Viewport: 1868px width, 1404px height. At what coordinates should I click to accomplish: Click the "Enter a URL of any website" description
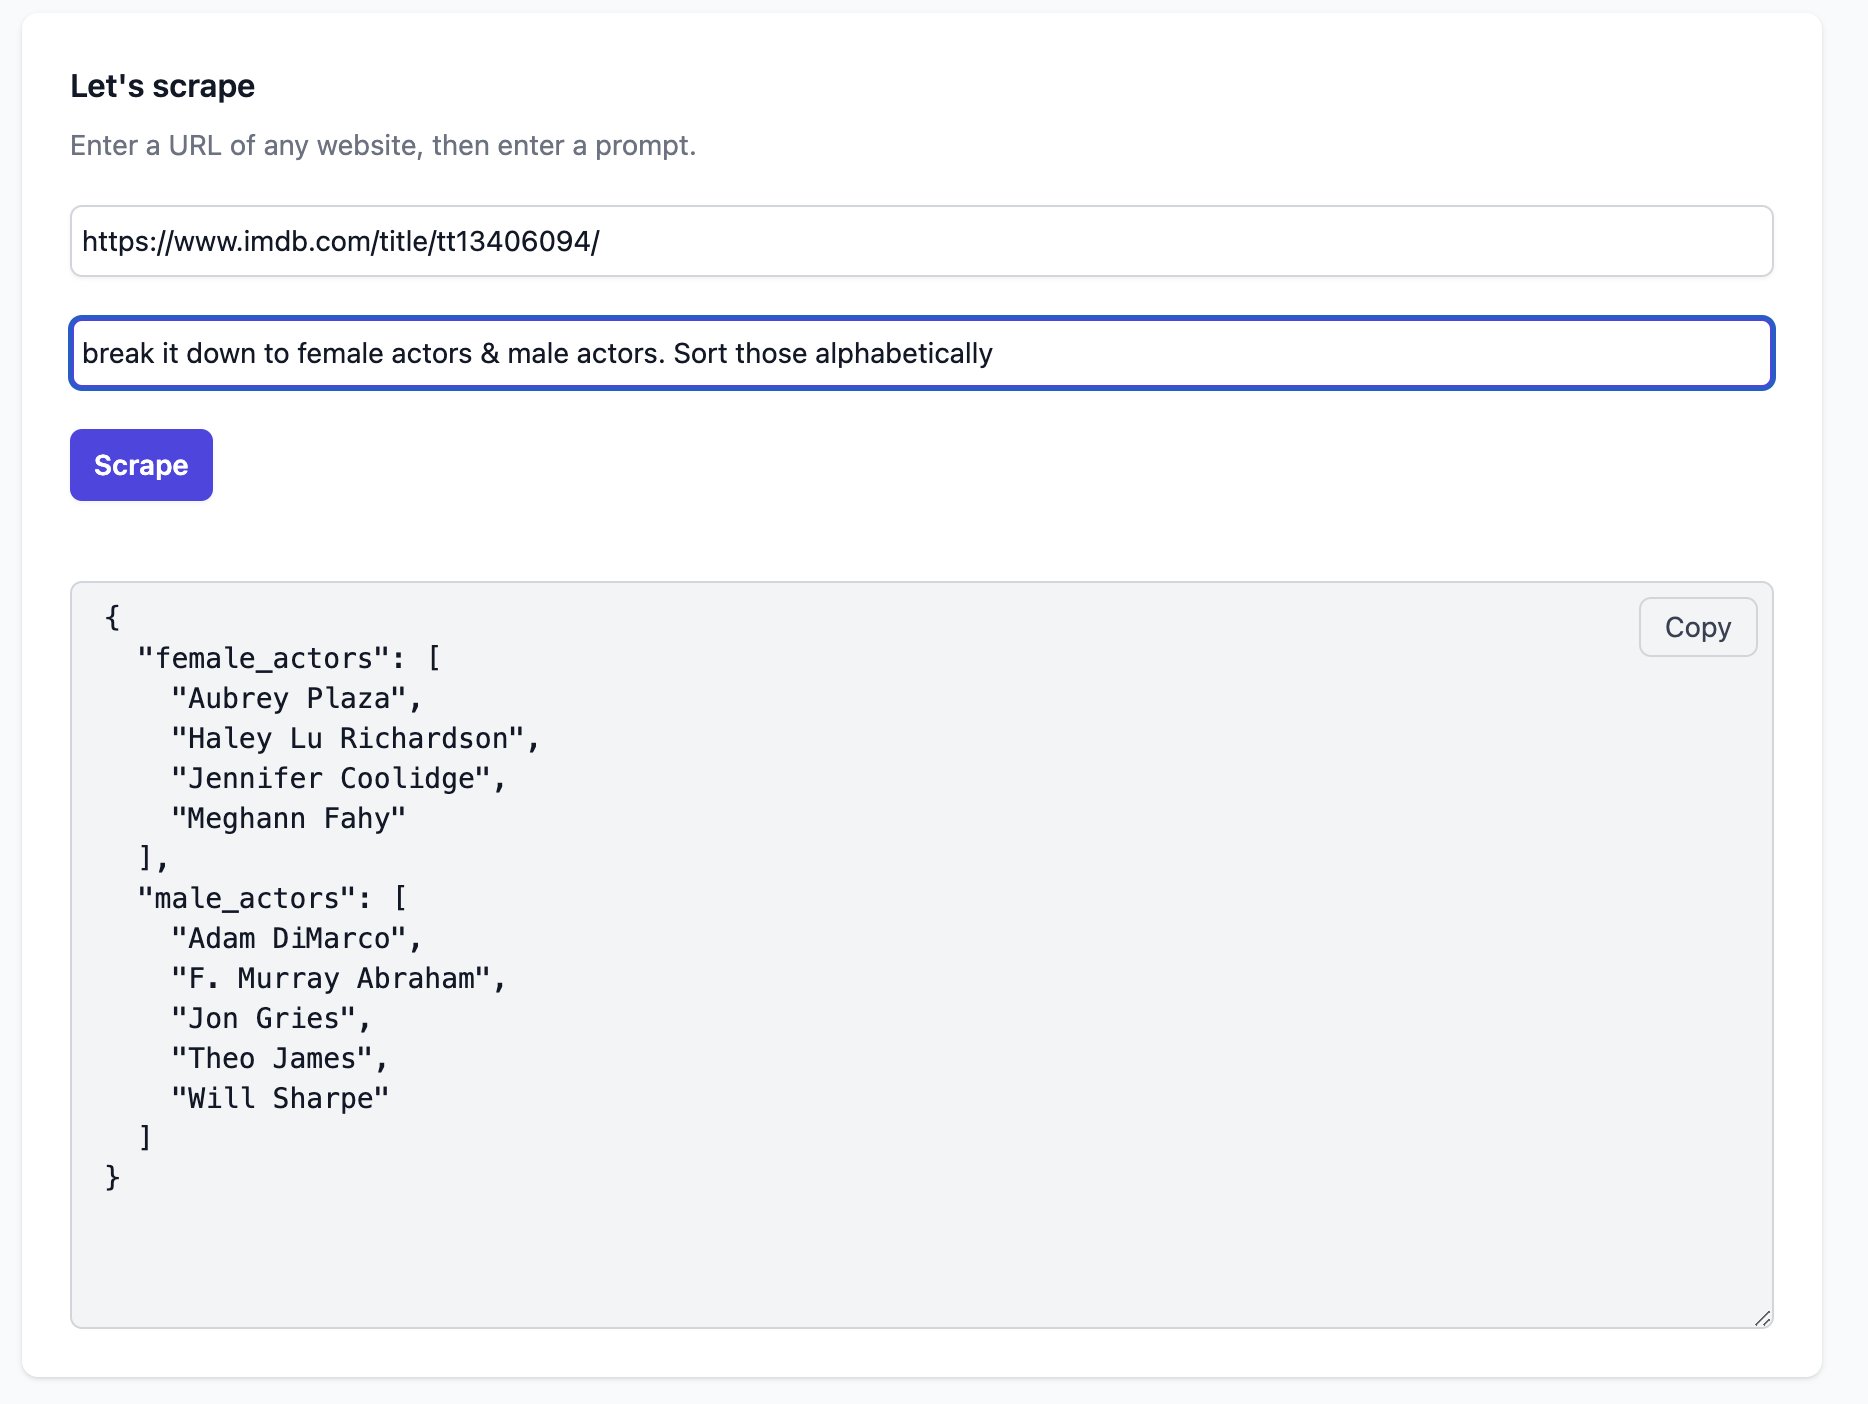point(382,145)
